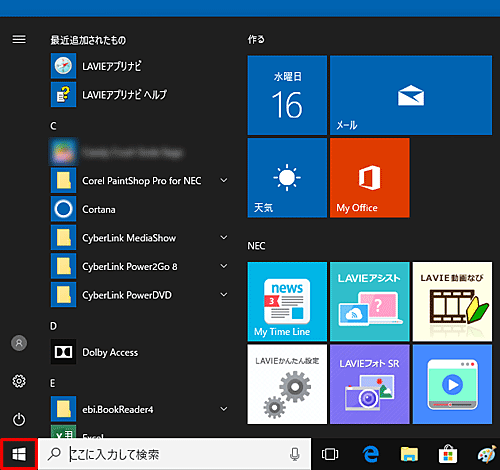Click the Task View taskbar icon

330,454
